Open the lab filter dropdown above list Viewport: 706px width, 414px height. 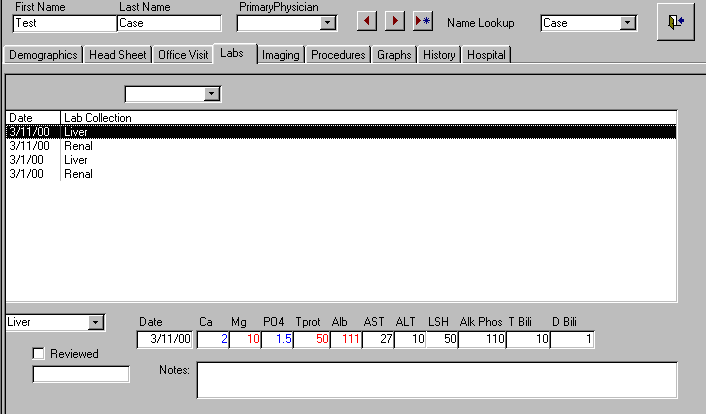click(x=211, y=94)
